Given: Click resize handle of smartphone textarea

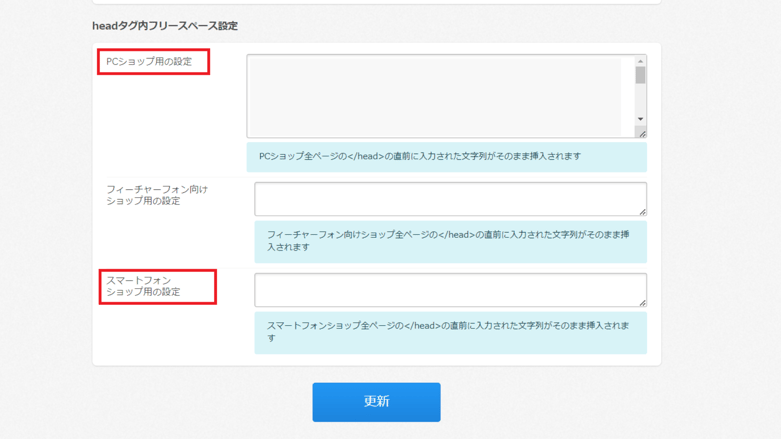Looking at the screenshot, I should coord(642,303).
